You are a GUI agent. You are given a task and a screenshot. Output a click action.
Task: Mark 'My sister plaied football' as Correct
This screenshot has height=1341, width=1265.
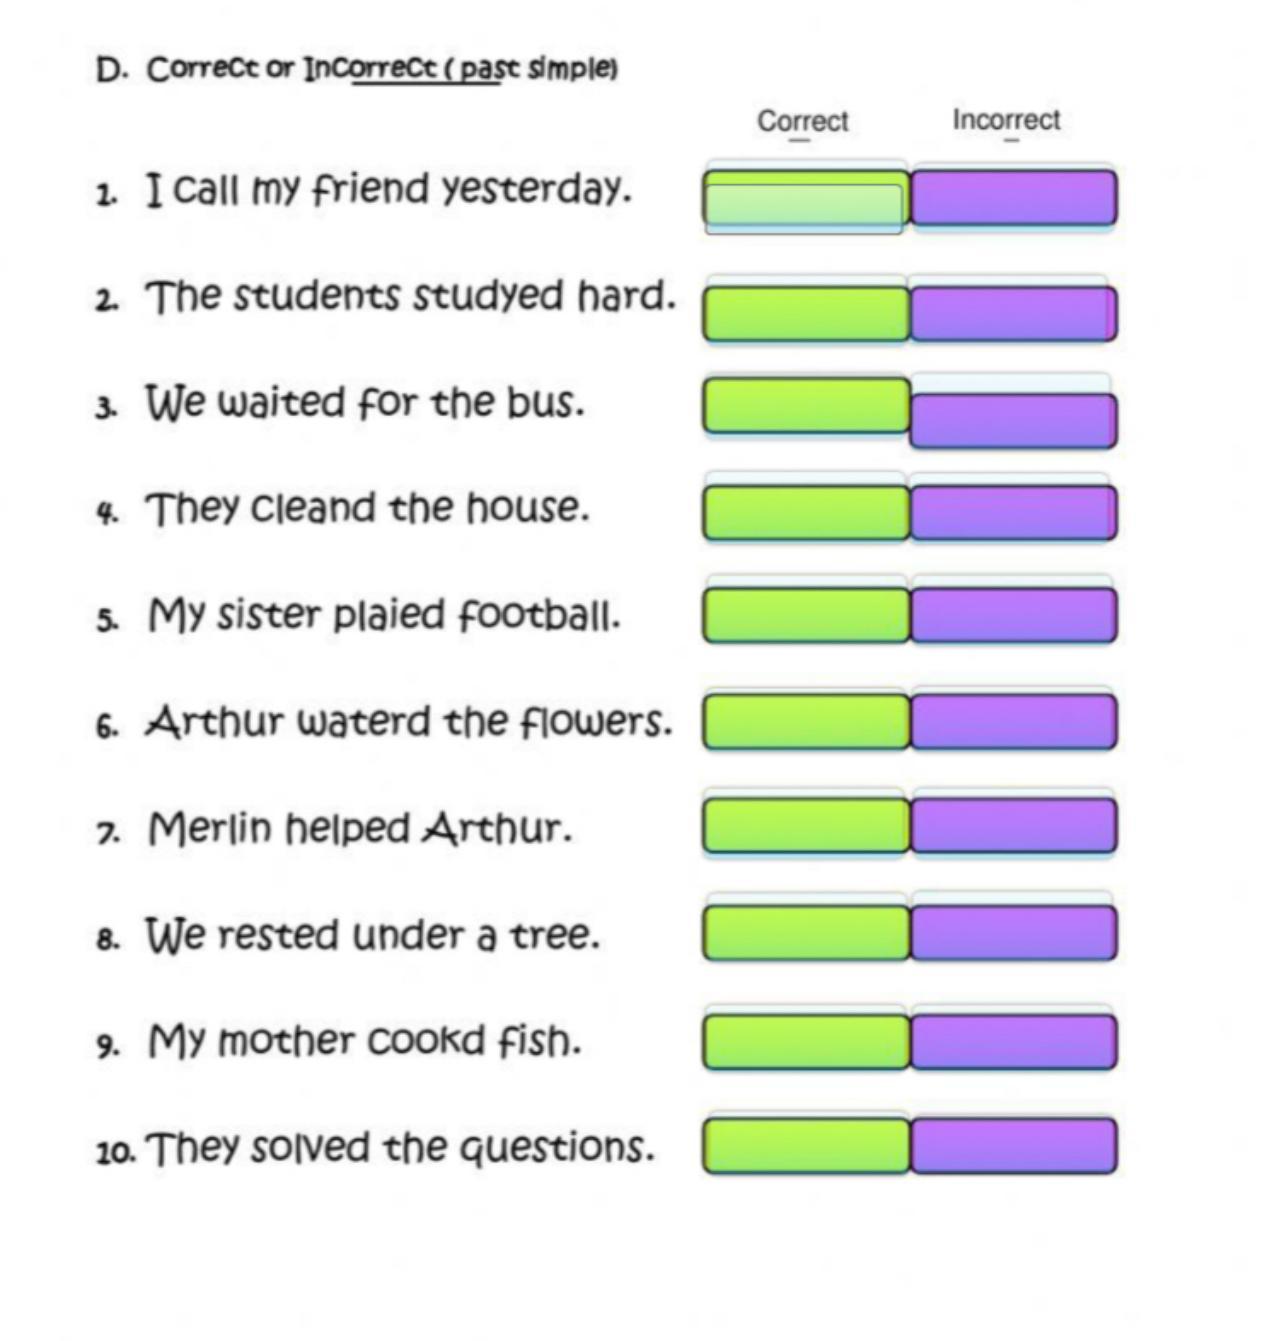[806, 615]
